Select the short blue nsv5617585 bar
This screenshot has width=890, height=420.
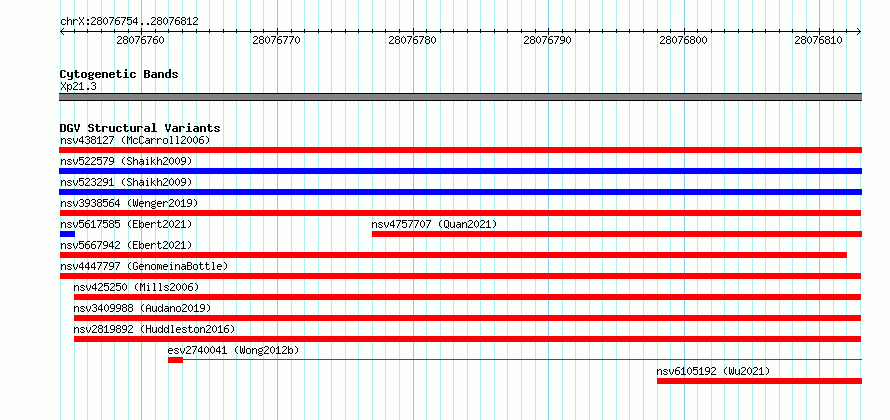(x=67, y=234)
